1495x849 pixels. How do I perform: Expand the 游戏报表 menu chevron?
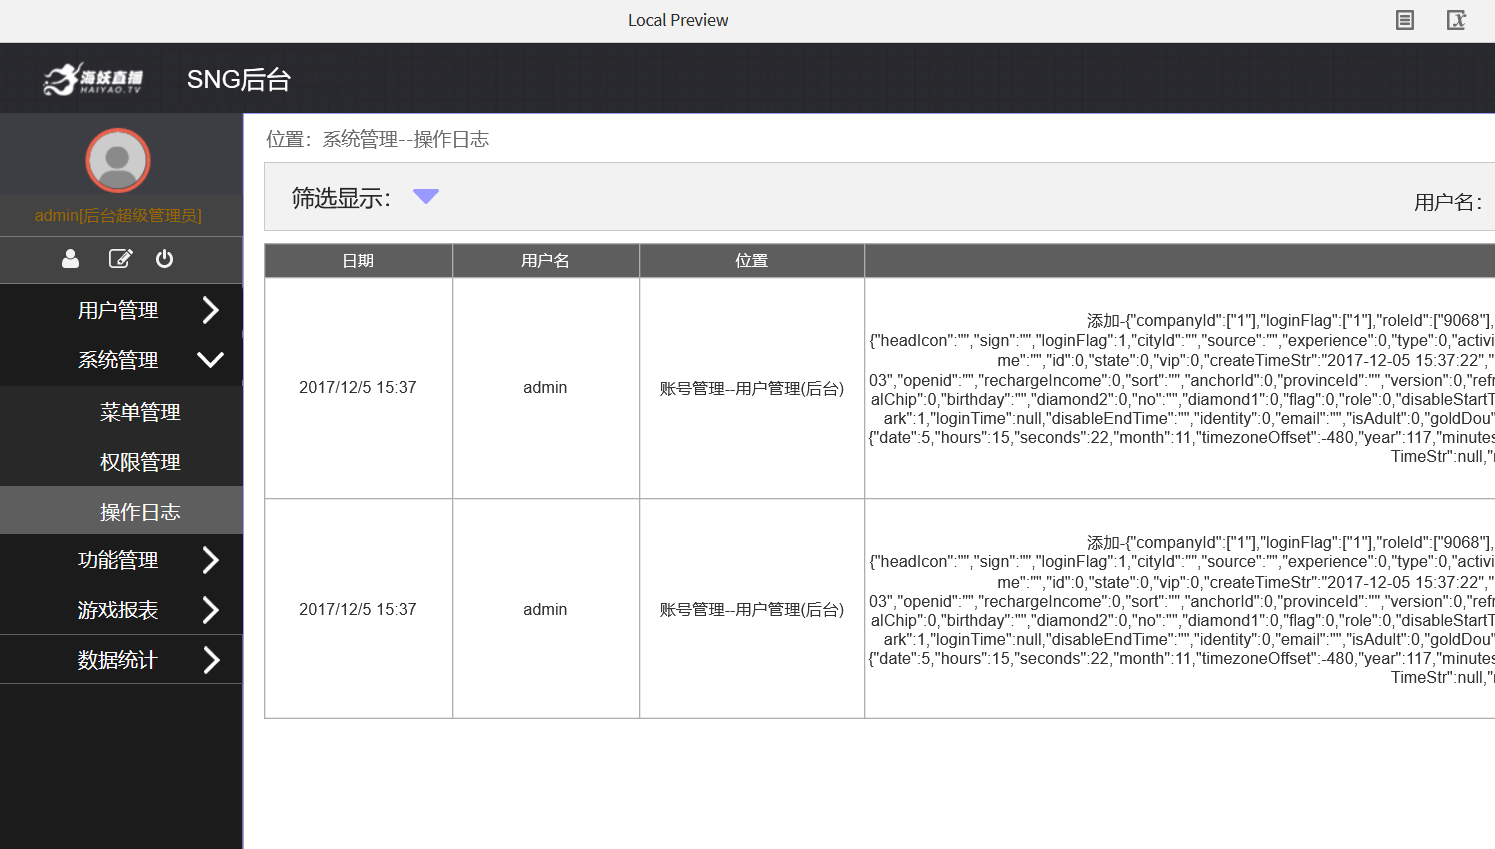point(210,610)
